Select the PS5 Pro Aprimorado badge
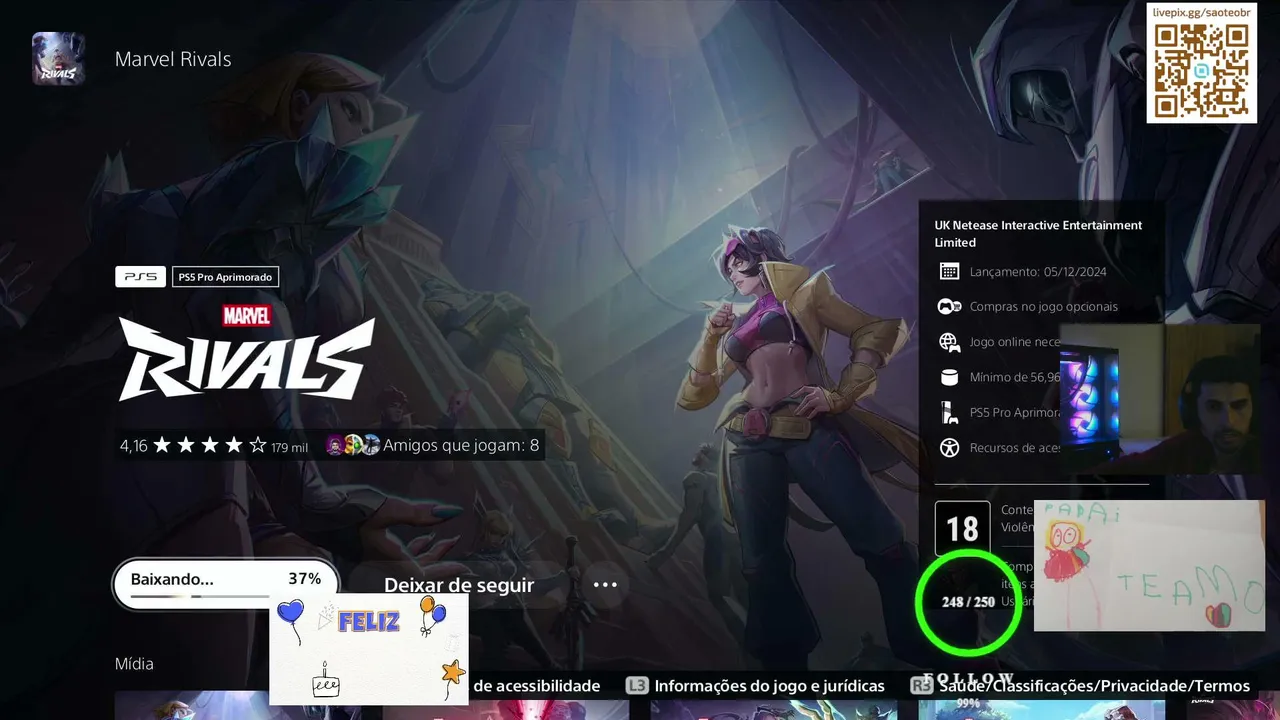The height and width of the screenshot is (720, 1280). point(225,277)
